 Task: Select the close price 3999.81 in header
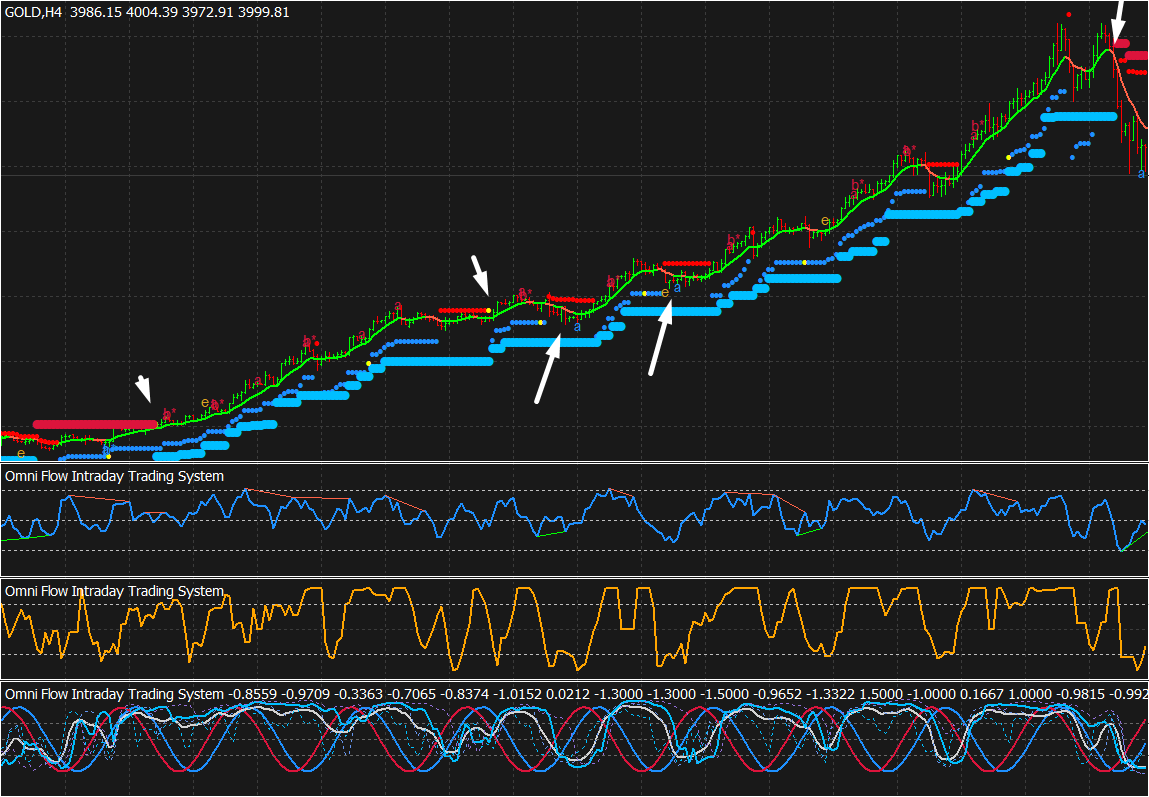(264, 12)
